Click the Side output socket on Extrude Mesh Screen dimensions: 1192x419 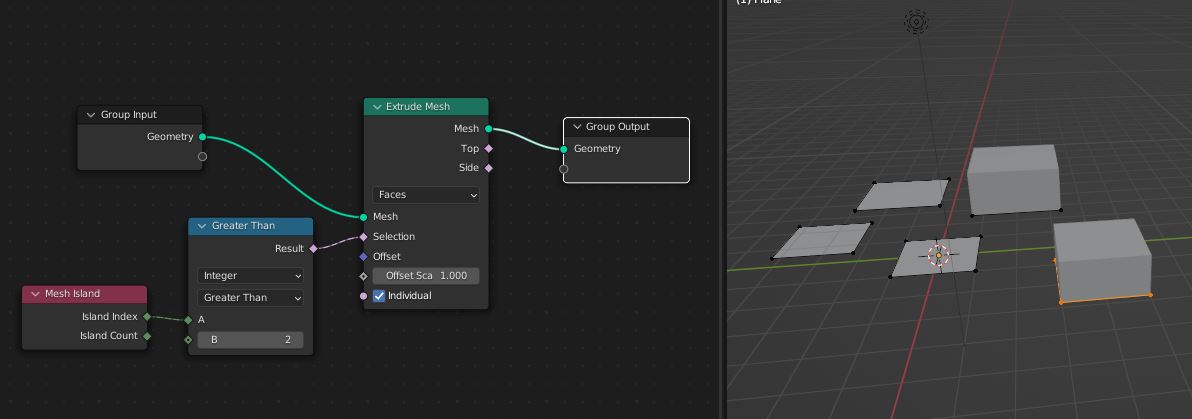coord(488,168)
